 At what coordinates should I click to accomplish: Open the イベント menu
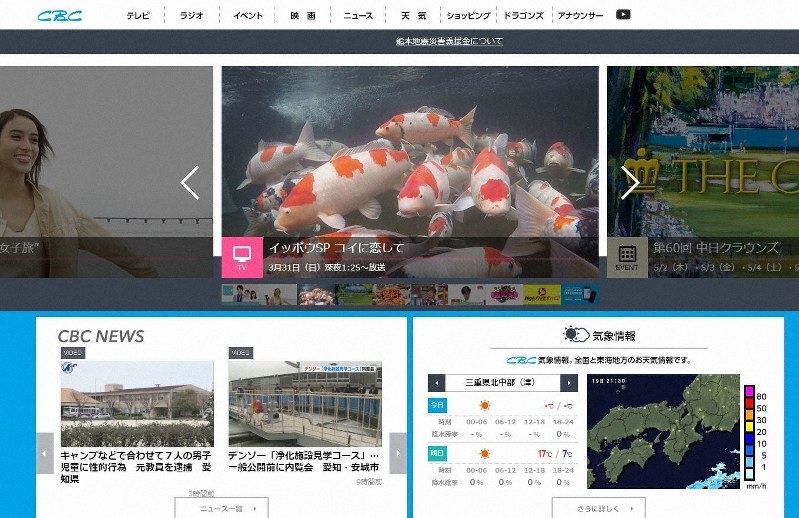[248, 16]
